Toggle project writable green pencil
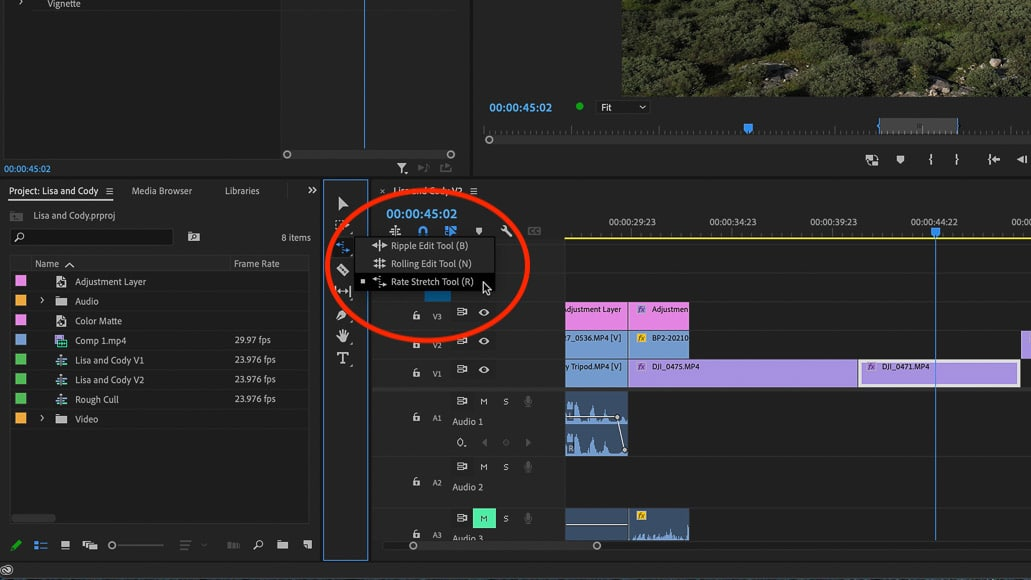The width and height of the screenshot is (1031, 580). [x=16, y=545]
